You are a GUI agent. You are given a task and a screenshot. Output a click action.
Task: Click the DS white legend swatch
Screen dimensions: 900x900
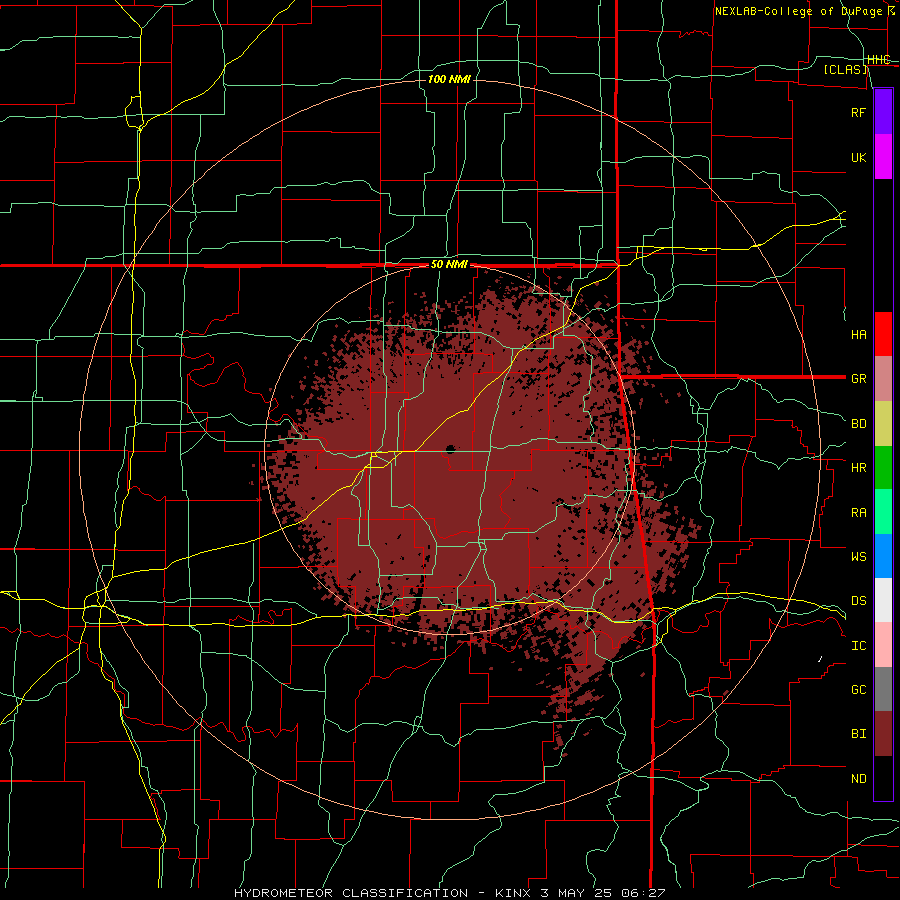click(x=883, y=600)
